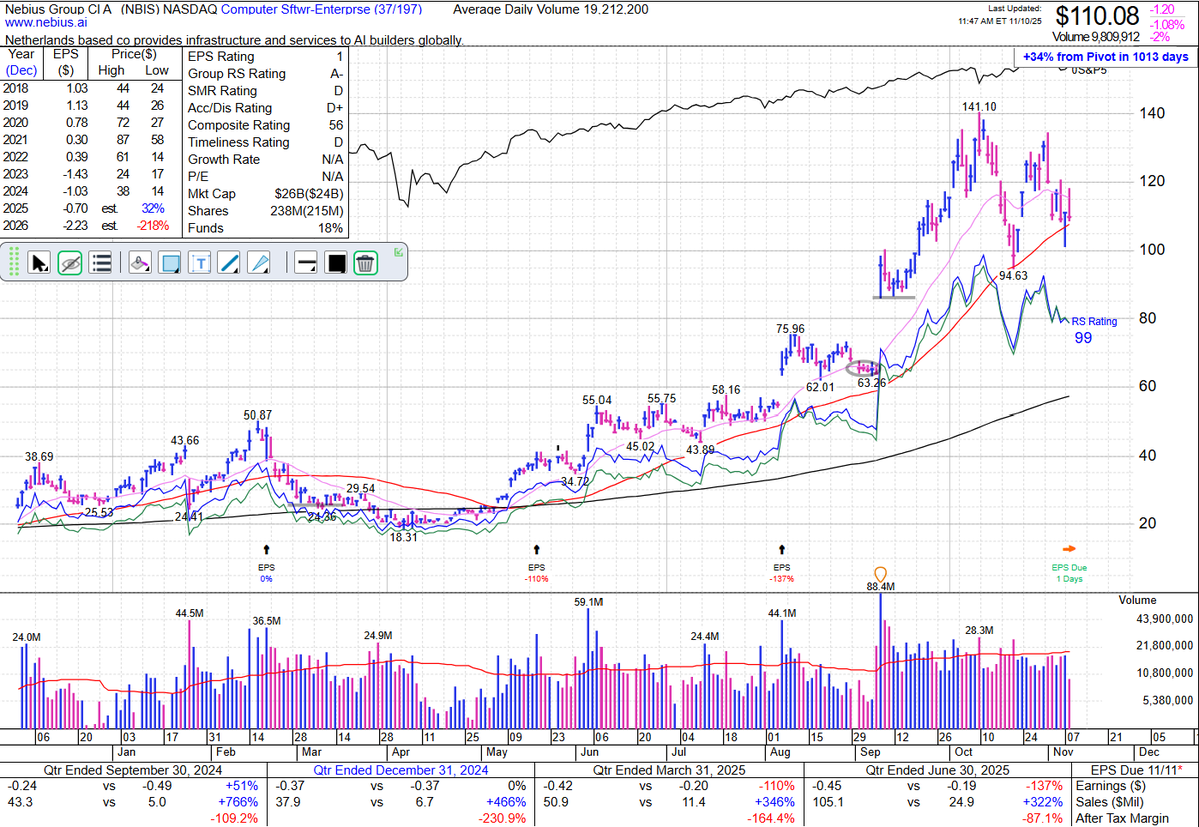
Task: Toggle the hide-annotations eye icon
Action: pyautogui.click(x=68, y=262)
